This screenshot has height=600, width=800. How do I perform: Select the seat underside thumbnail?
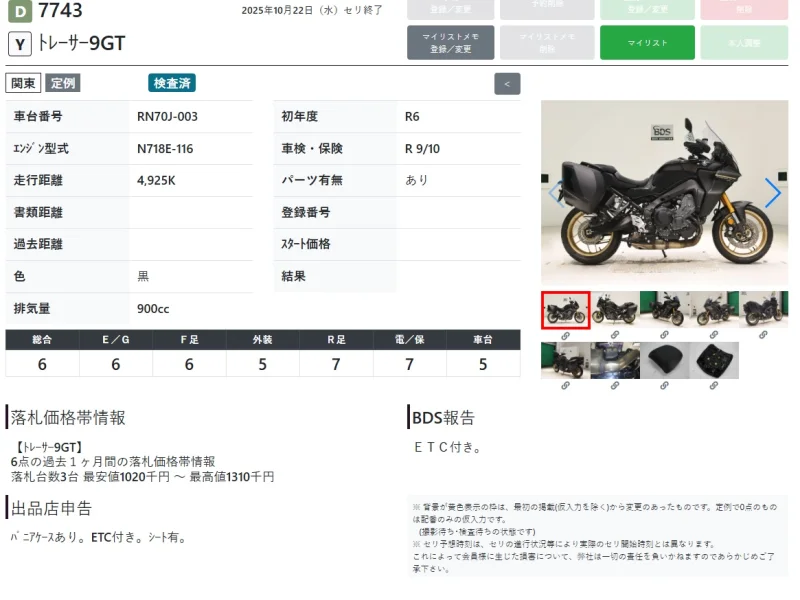[x=714, y=360]
